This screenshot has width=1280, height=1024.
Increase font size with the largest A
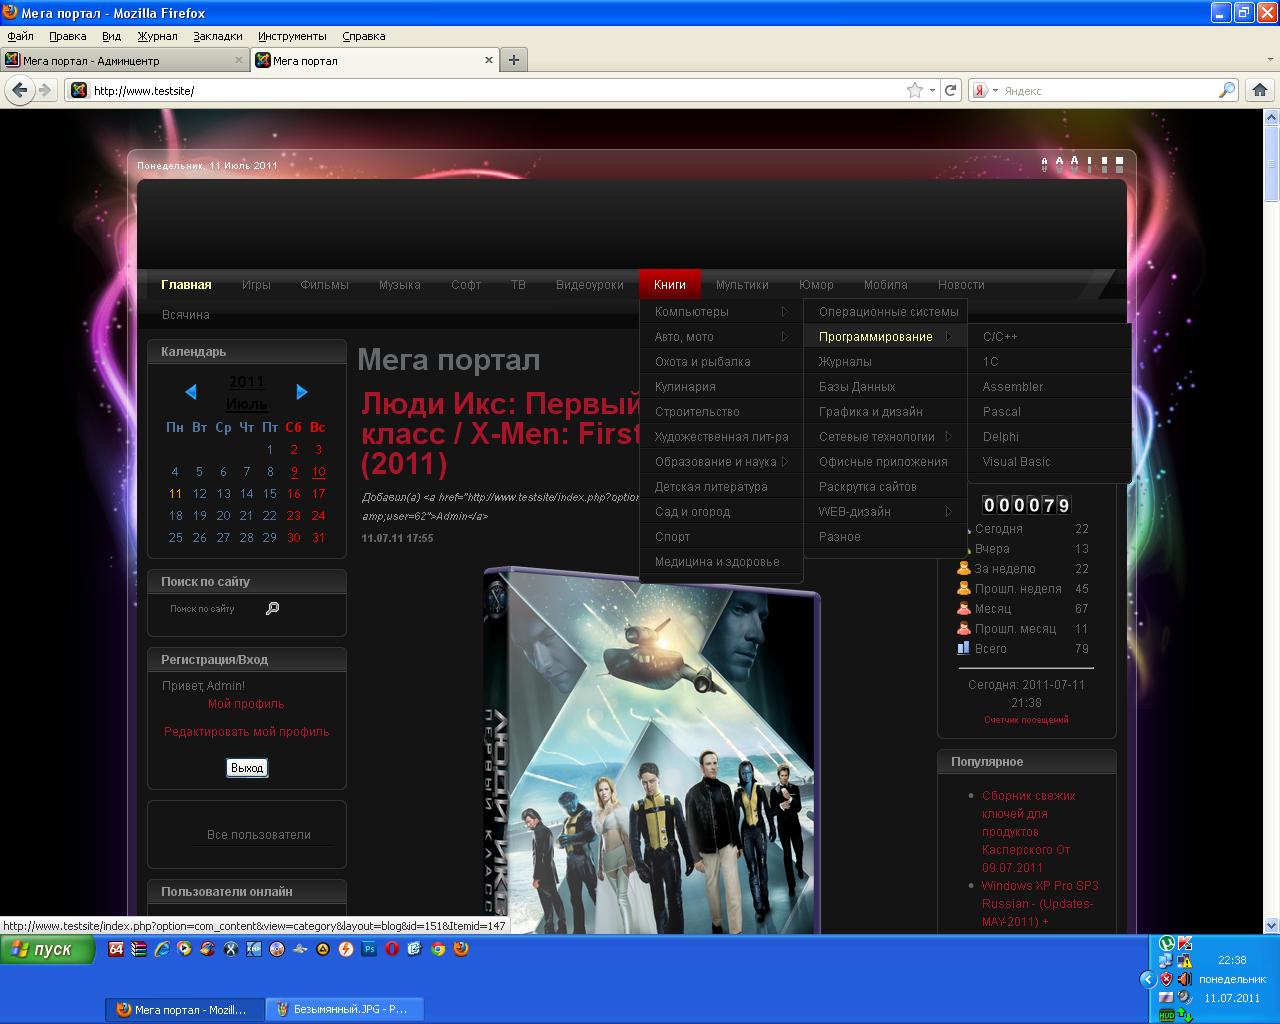pos(1075,162)
